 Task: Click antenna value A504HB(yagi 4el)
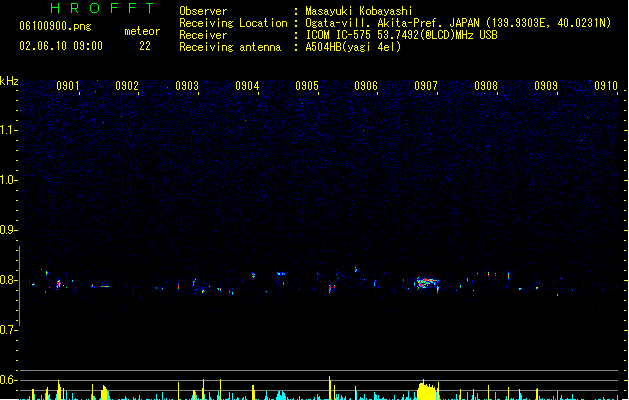[353, 47]
